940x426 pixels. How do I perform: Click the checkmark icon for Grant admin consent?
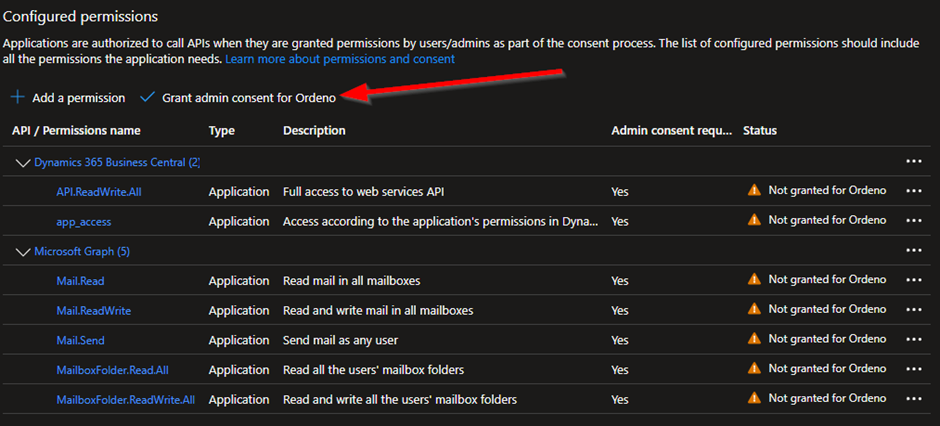click(x=147, y=98)
